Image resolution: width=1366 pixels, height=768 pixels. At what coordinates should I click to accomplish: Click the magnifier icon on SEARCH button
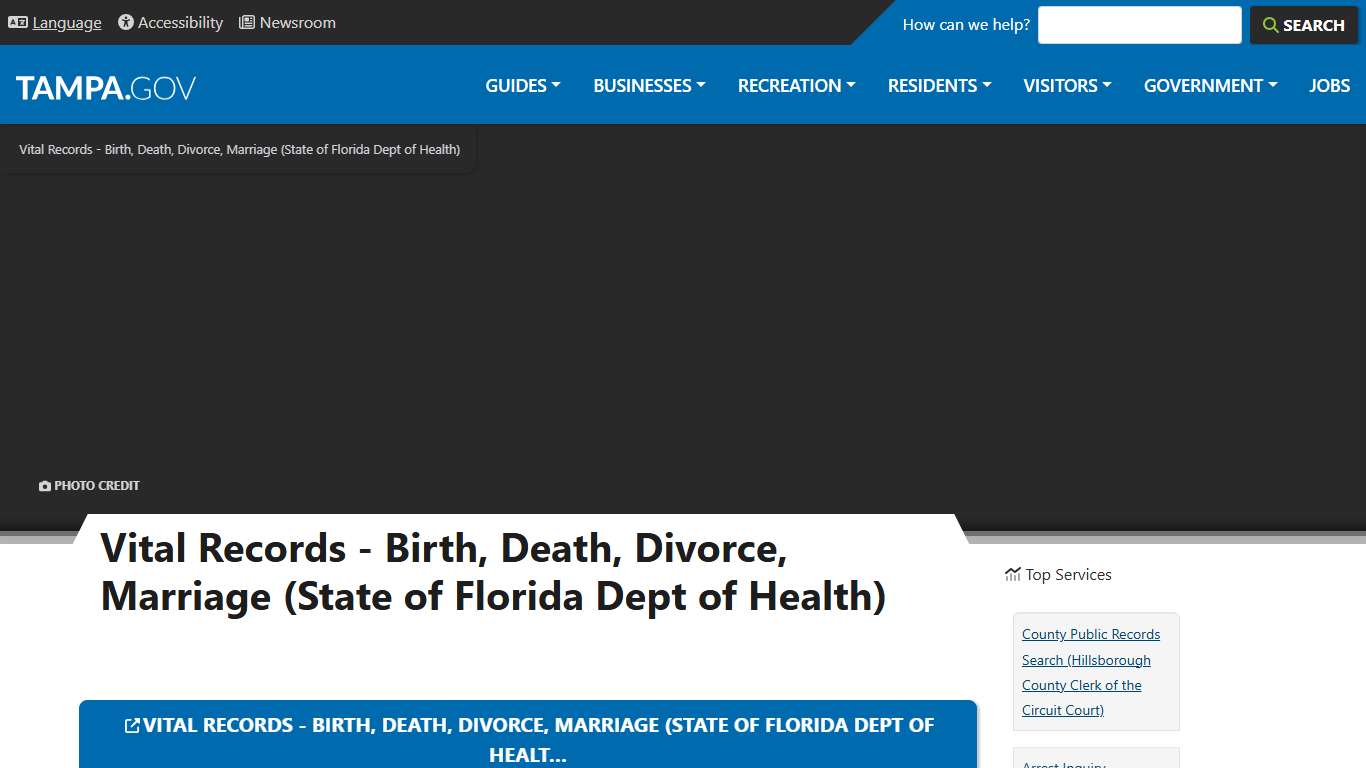[x=1270, y=25]
